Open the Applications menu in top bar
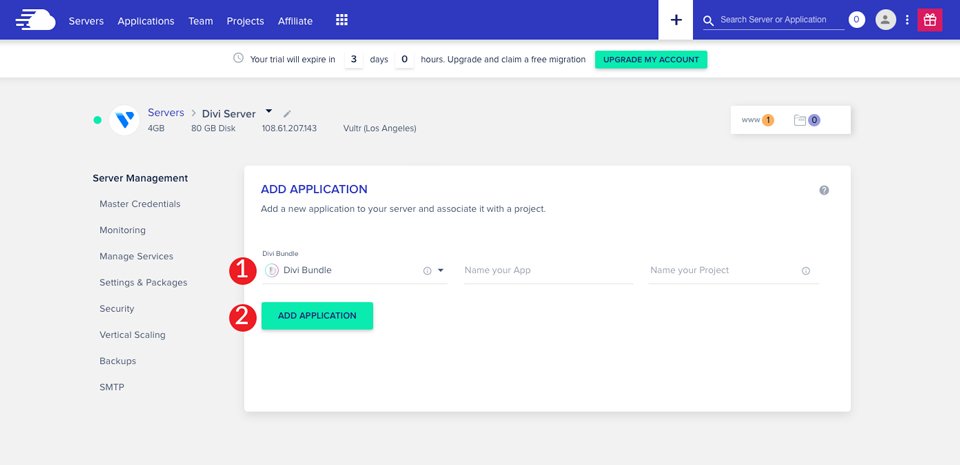960x465 pixels. [x=145, y=21]
